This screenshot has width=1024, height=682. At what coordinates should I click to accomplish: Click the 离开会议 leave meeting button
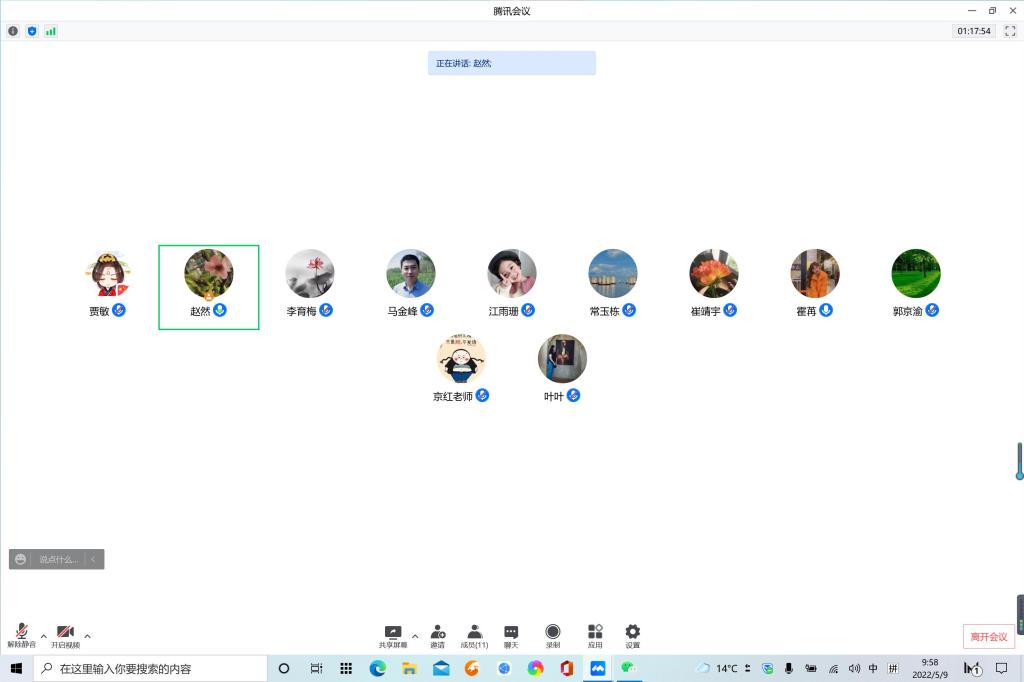point(988,637)
